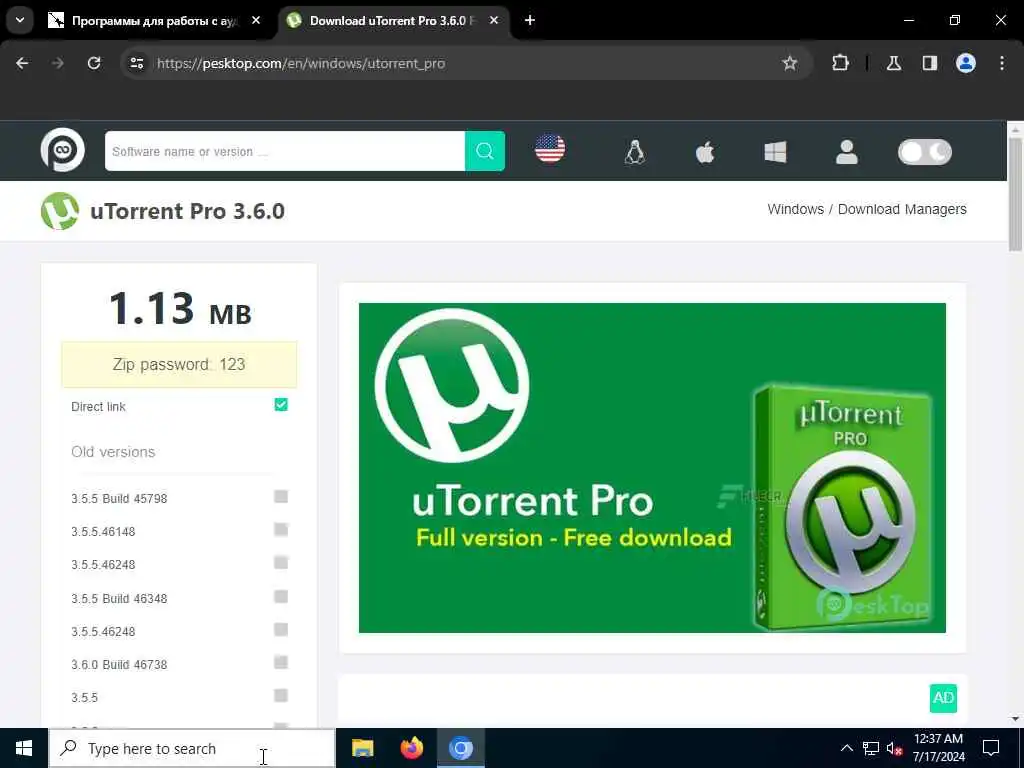The width and height of the screenshot is (1024, 768).
Task: Uncheck the Direct link checkbox
Action: 281,405
